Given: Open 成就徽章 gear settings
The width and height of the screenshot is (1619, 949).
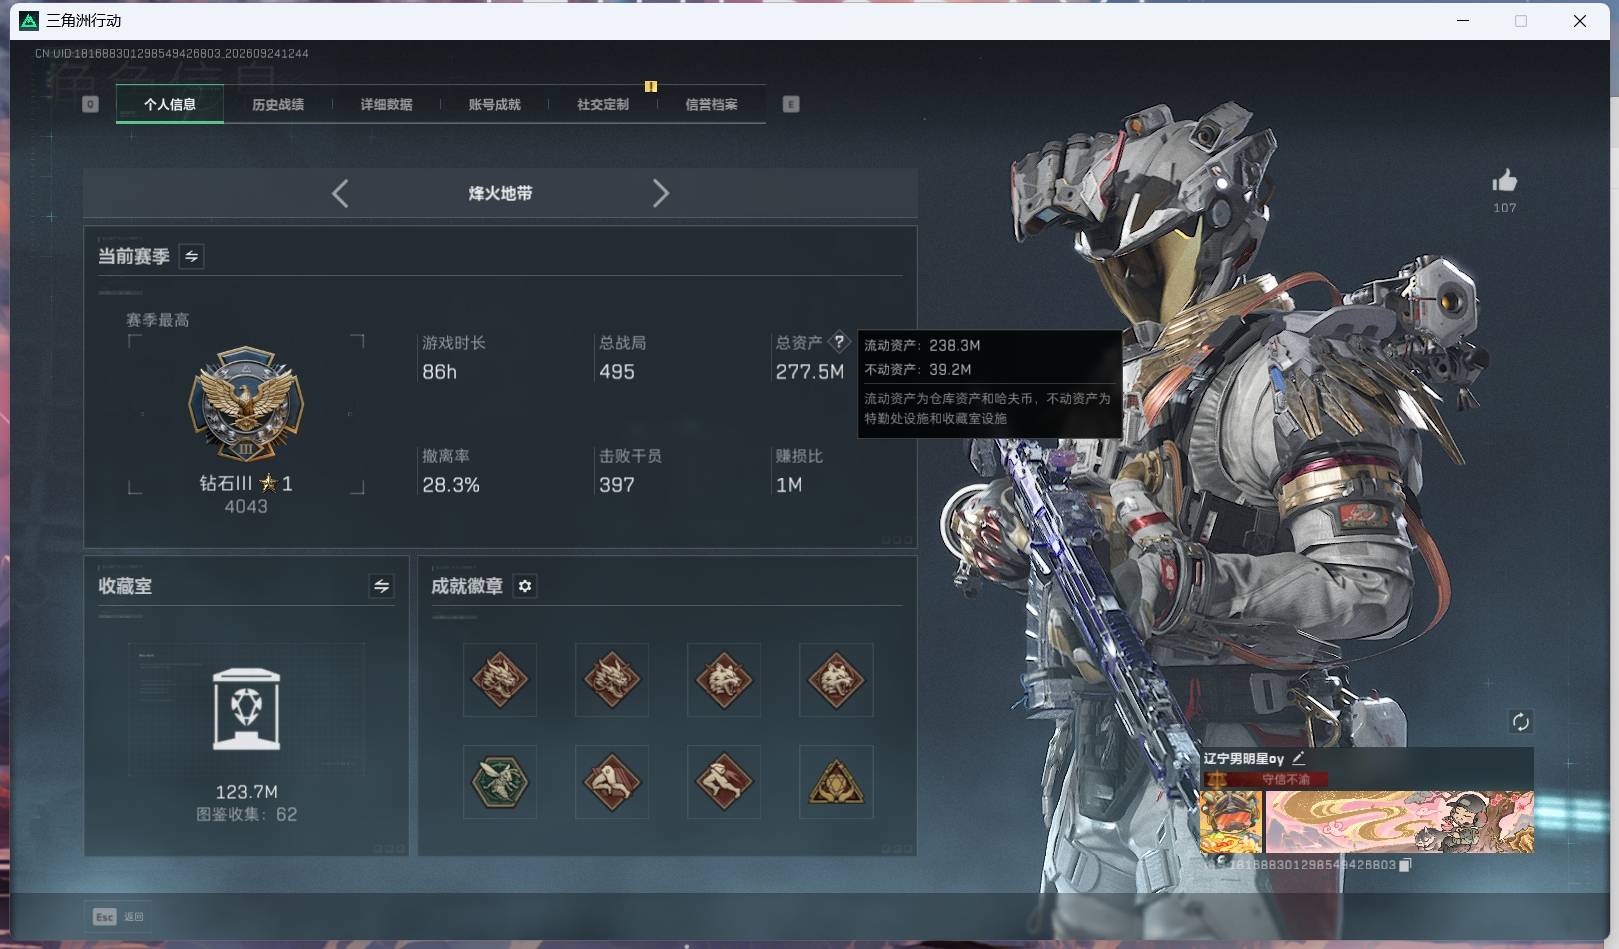Looking at the screenshot, I should [525, 586].
